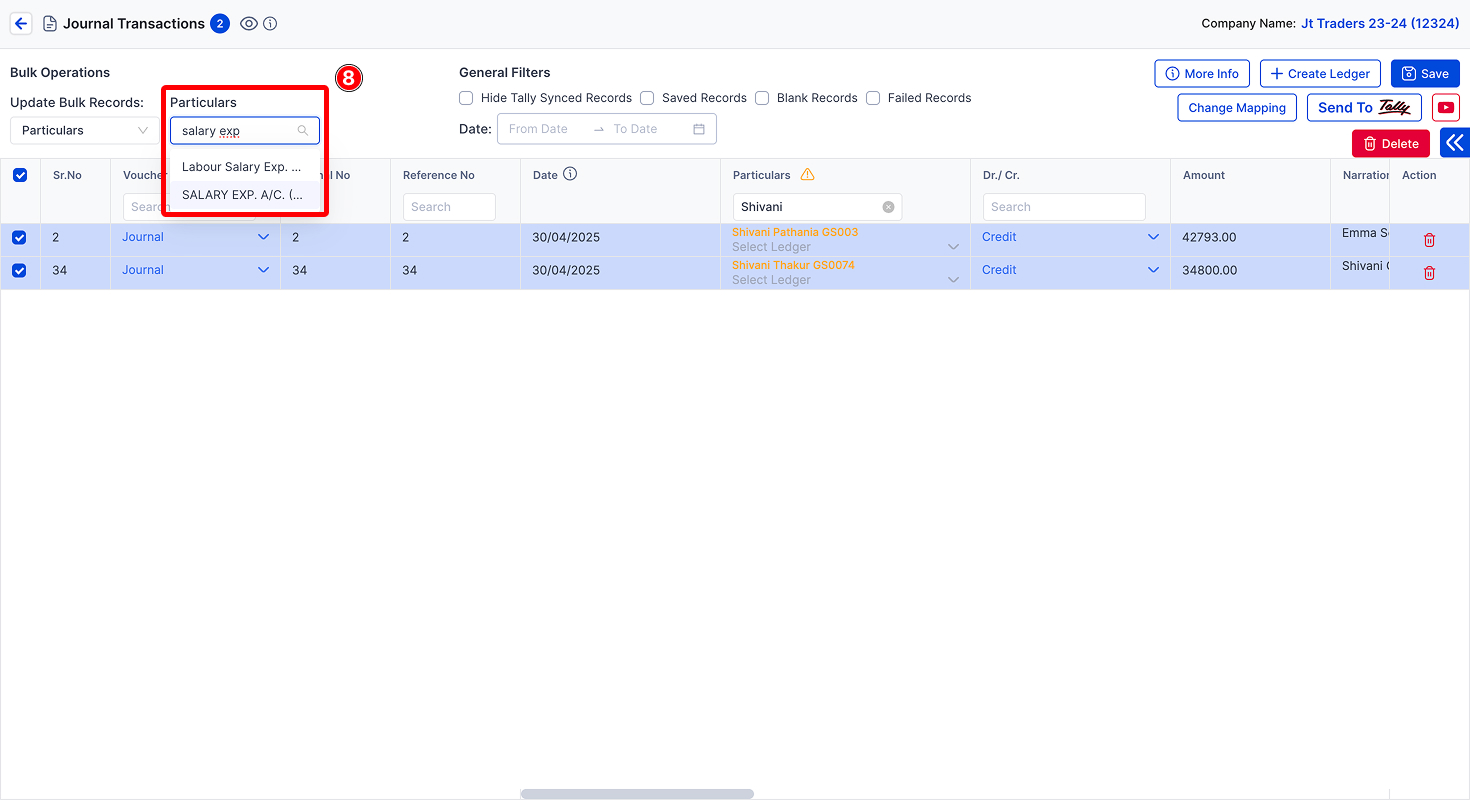Viewport: 1470px width, 800px height.
Task: Click the YouTube video help icon
Action: point(1446,107)
